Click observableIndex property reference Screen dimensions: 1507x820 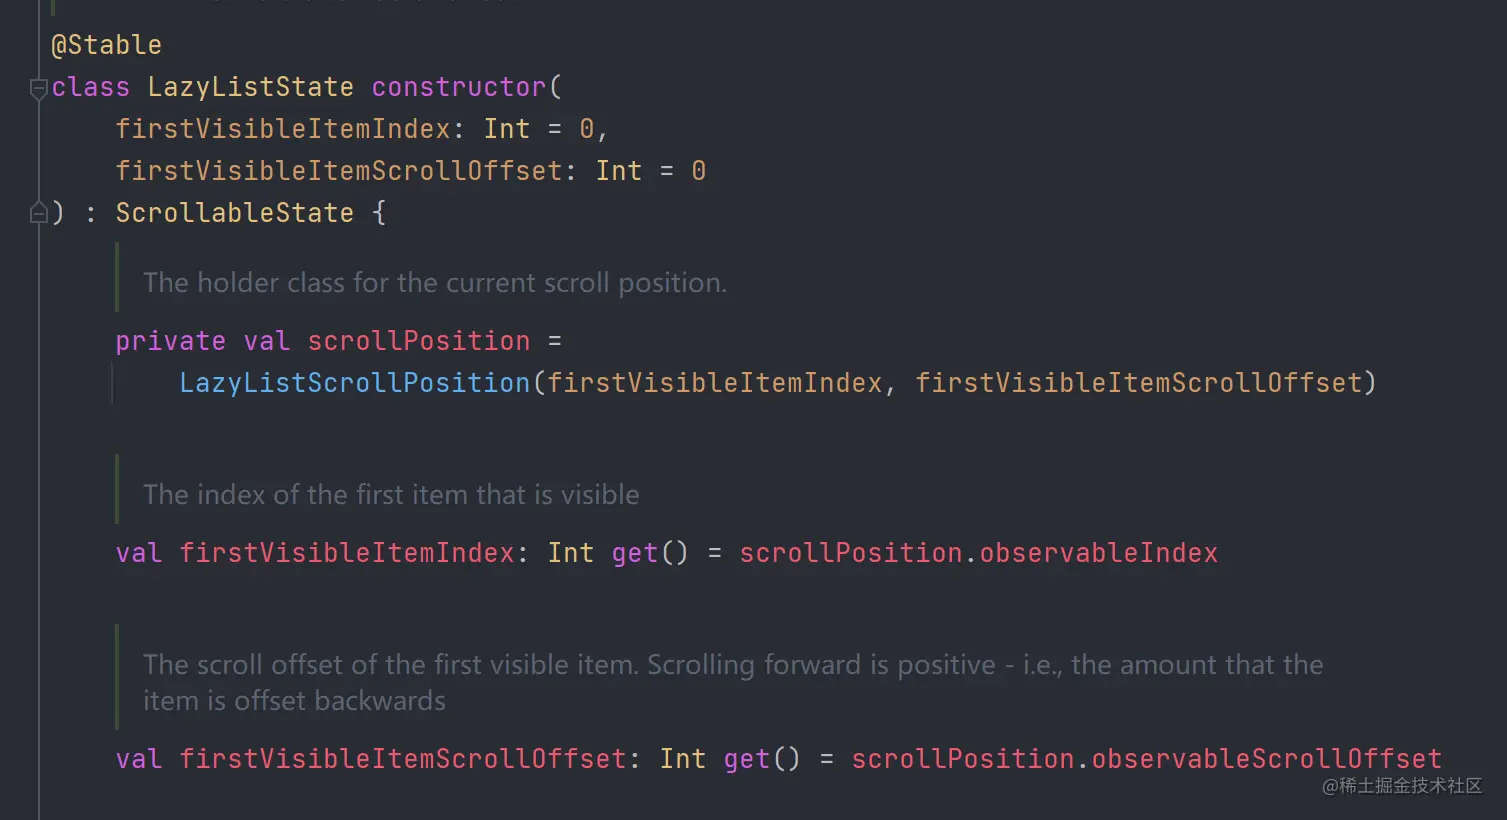1098,553
